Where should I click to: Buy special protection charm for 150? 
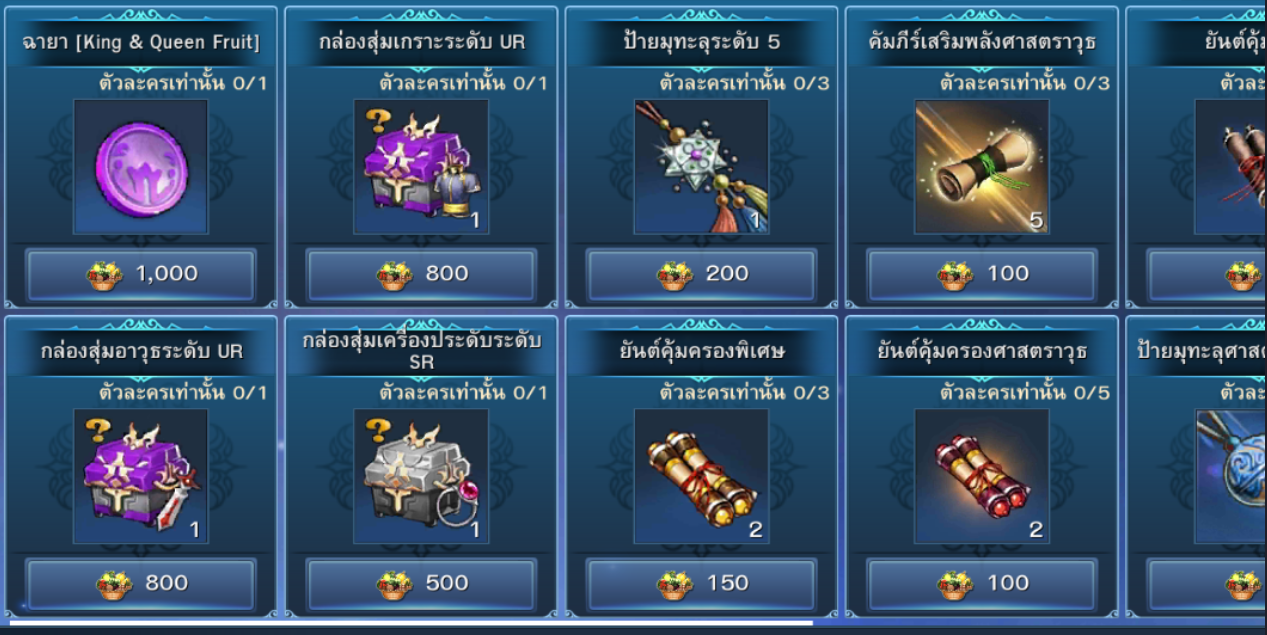tap(701, 584)
